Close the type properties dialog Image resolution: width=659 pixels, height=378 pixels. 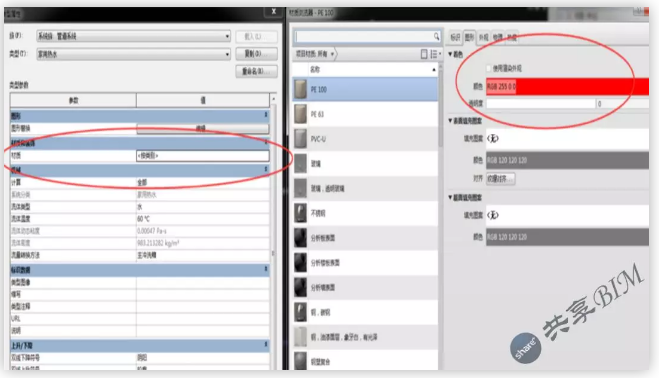pyautogui.click(x=274, y=11)
